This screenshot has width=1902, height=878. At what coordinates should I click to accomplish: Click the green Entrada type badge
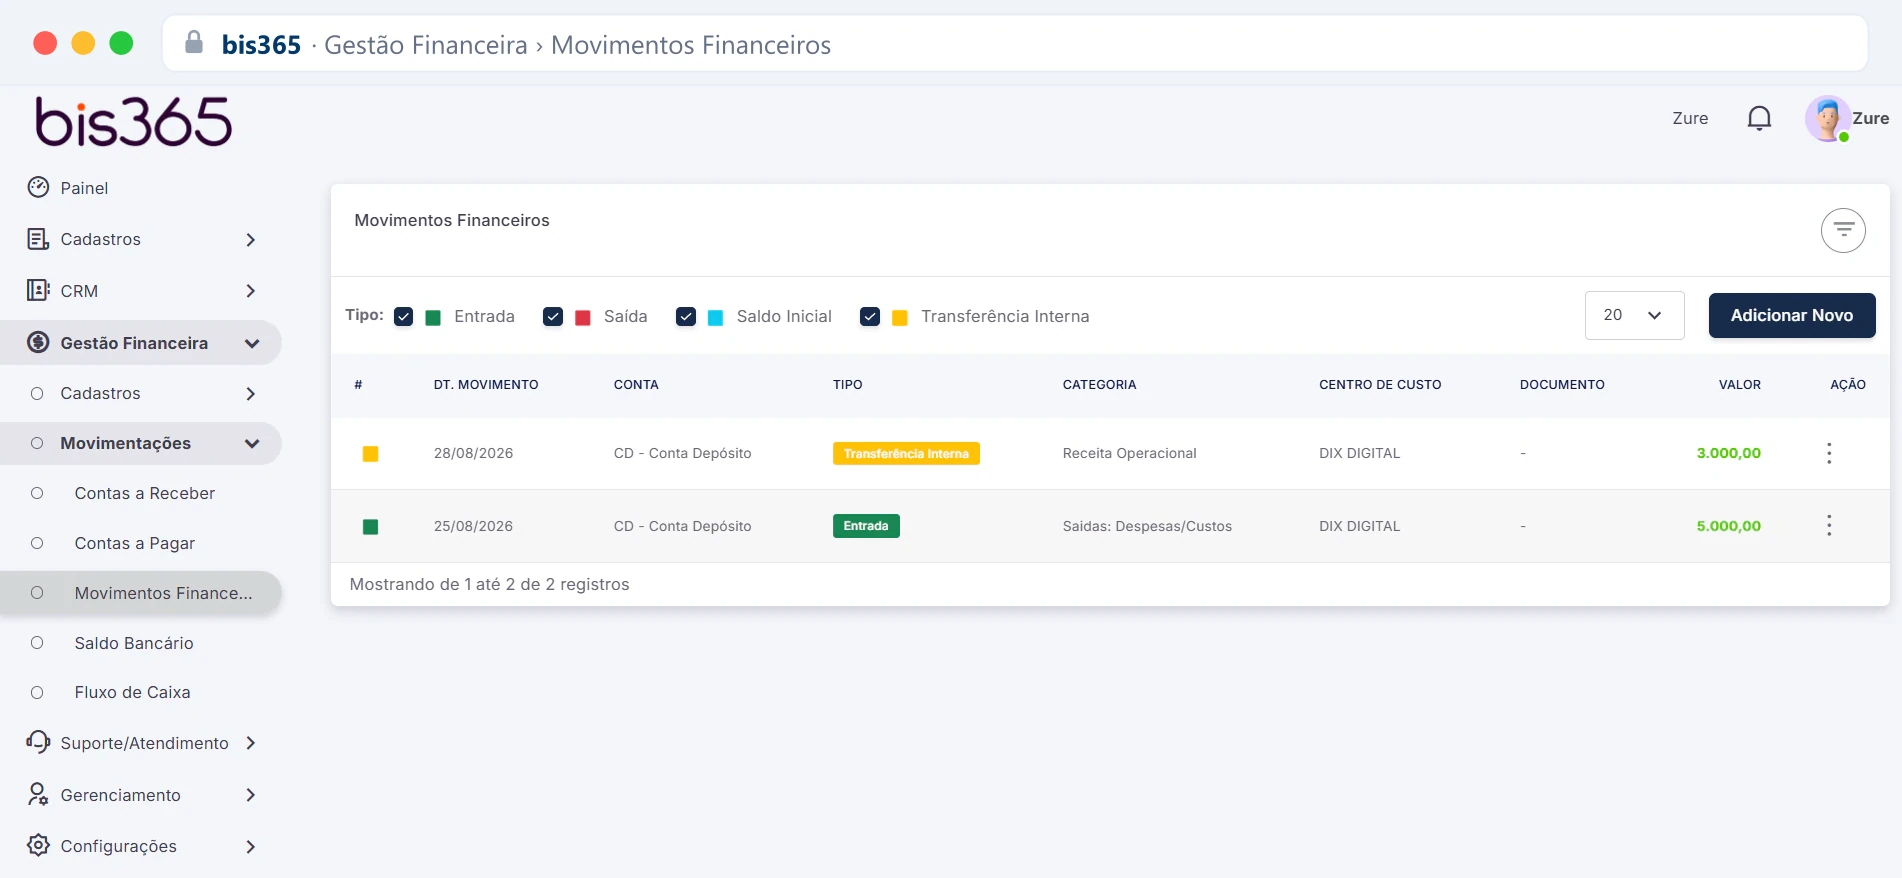866,526
